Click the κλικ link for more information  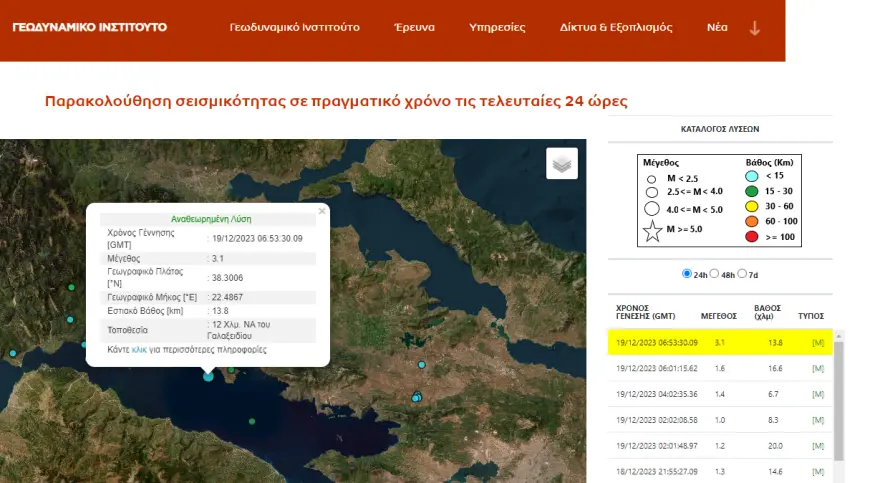[139, 350]
